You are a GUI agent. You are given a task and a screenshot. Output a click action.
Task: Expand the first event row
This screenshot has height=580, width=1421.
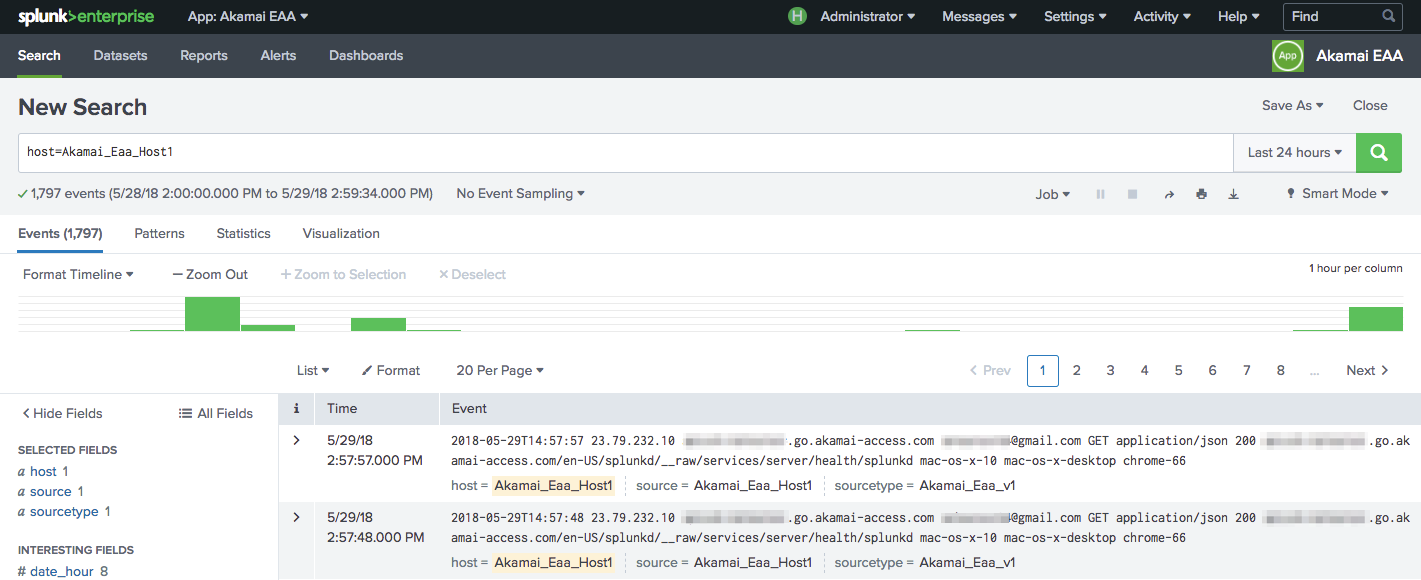(x=296, y=440)
